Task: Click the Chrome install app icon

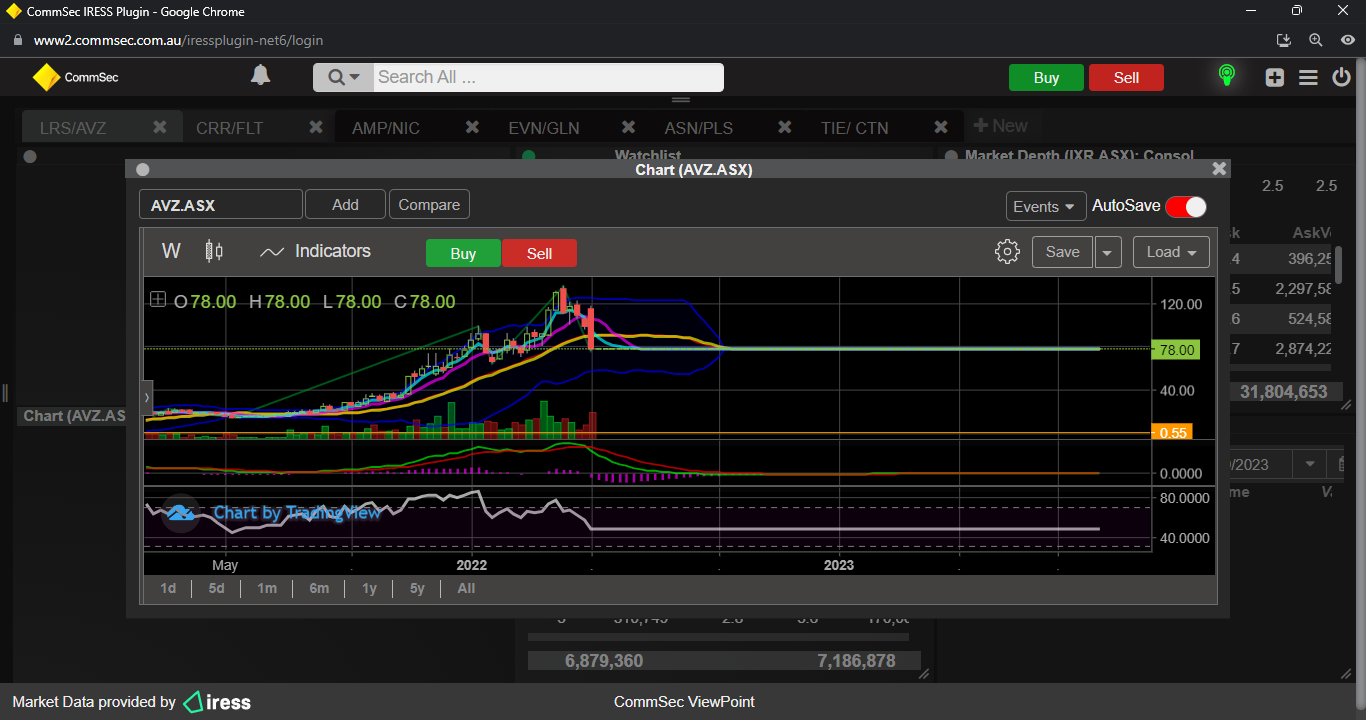Action: (x=1285, y=40)
